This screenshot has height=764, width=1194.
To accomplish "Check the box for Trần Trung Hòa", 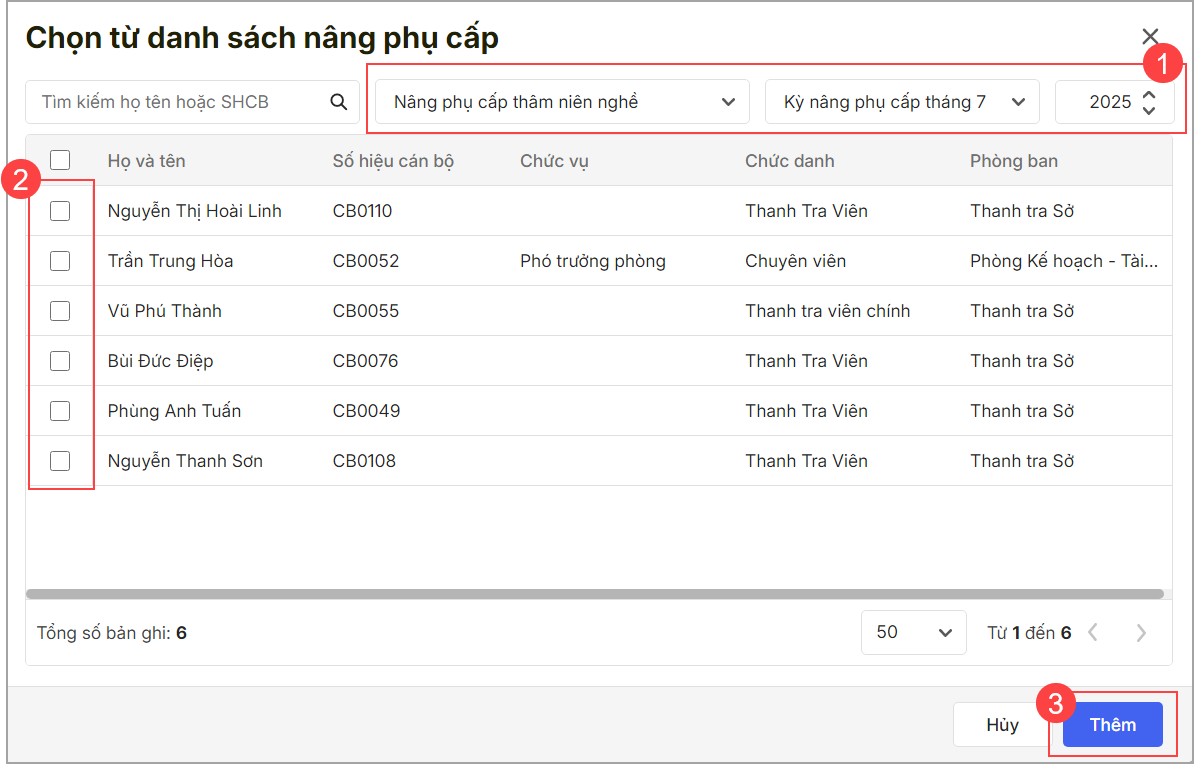I will click(x=60, y=261).
